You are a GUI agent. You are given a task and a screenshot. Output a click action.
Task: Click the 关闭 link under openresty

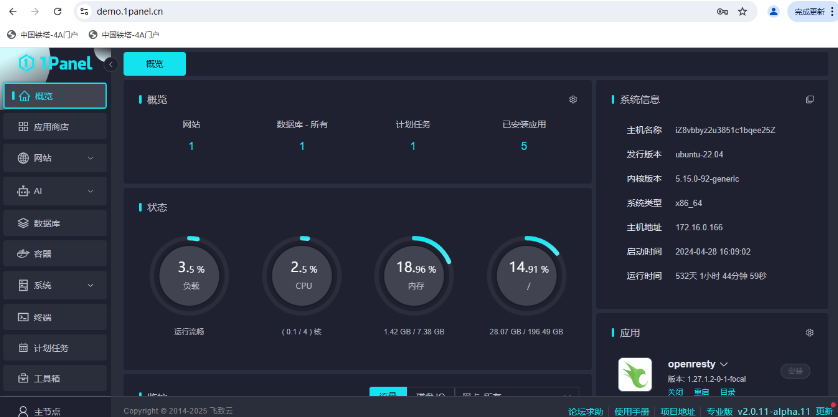pos(675,392)
